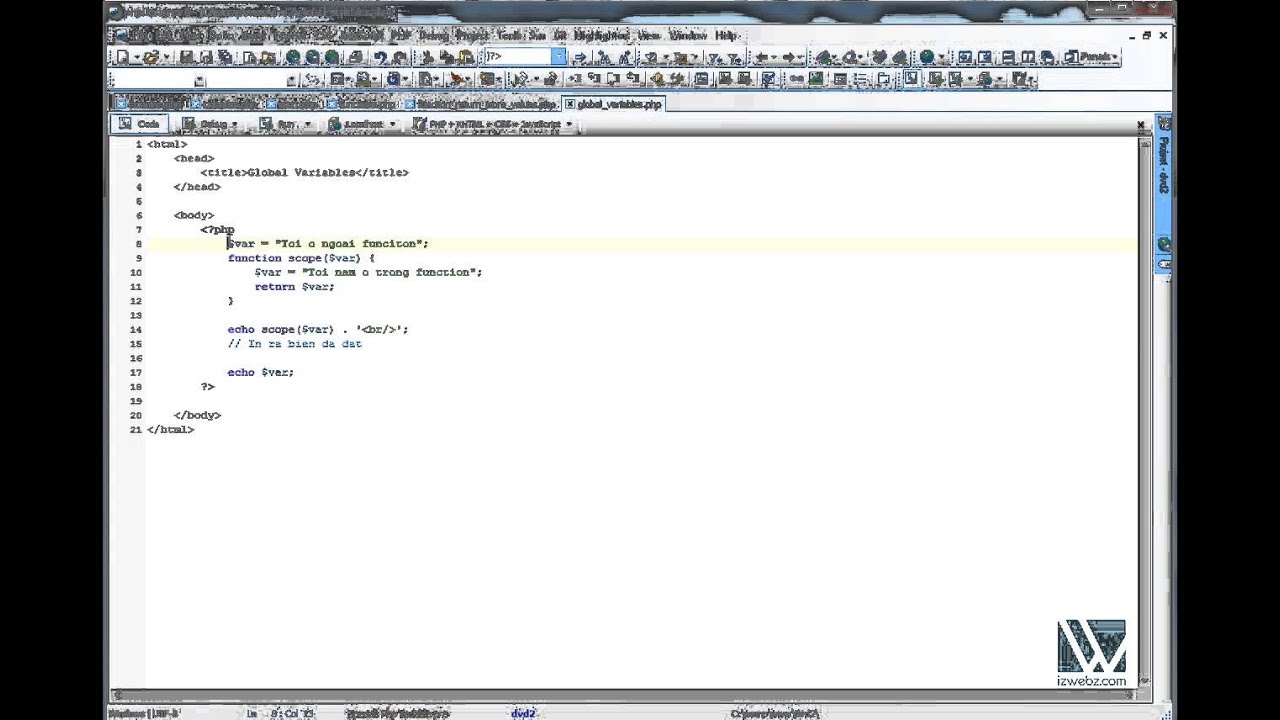
Task: Open the Debug button dropdown arrow
Action: click(x=235, y=124)
